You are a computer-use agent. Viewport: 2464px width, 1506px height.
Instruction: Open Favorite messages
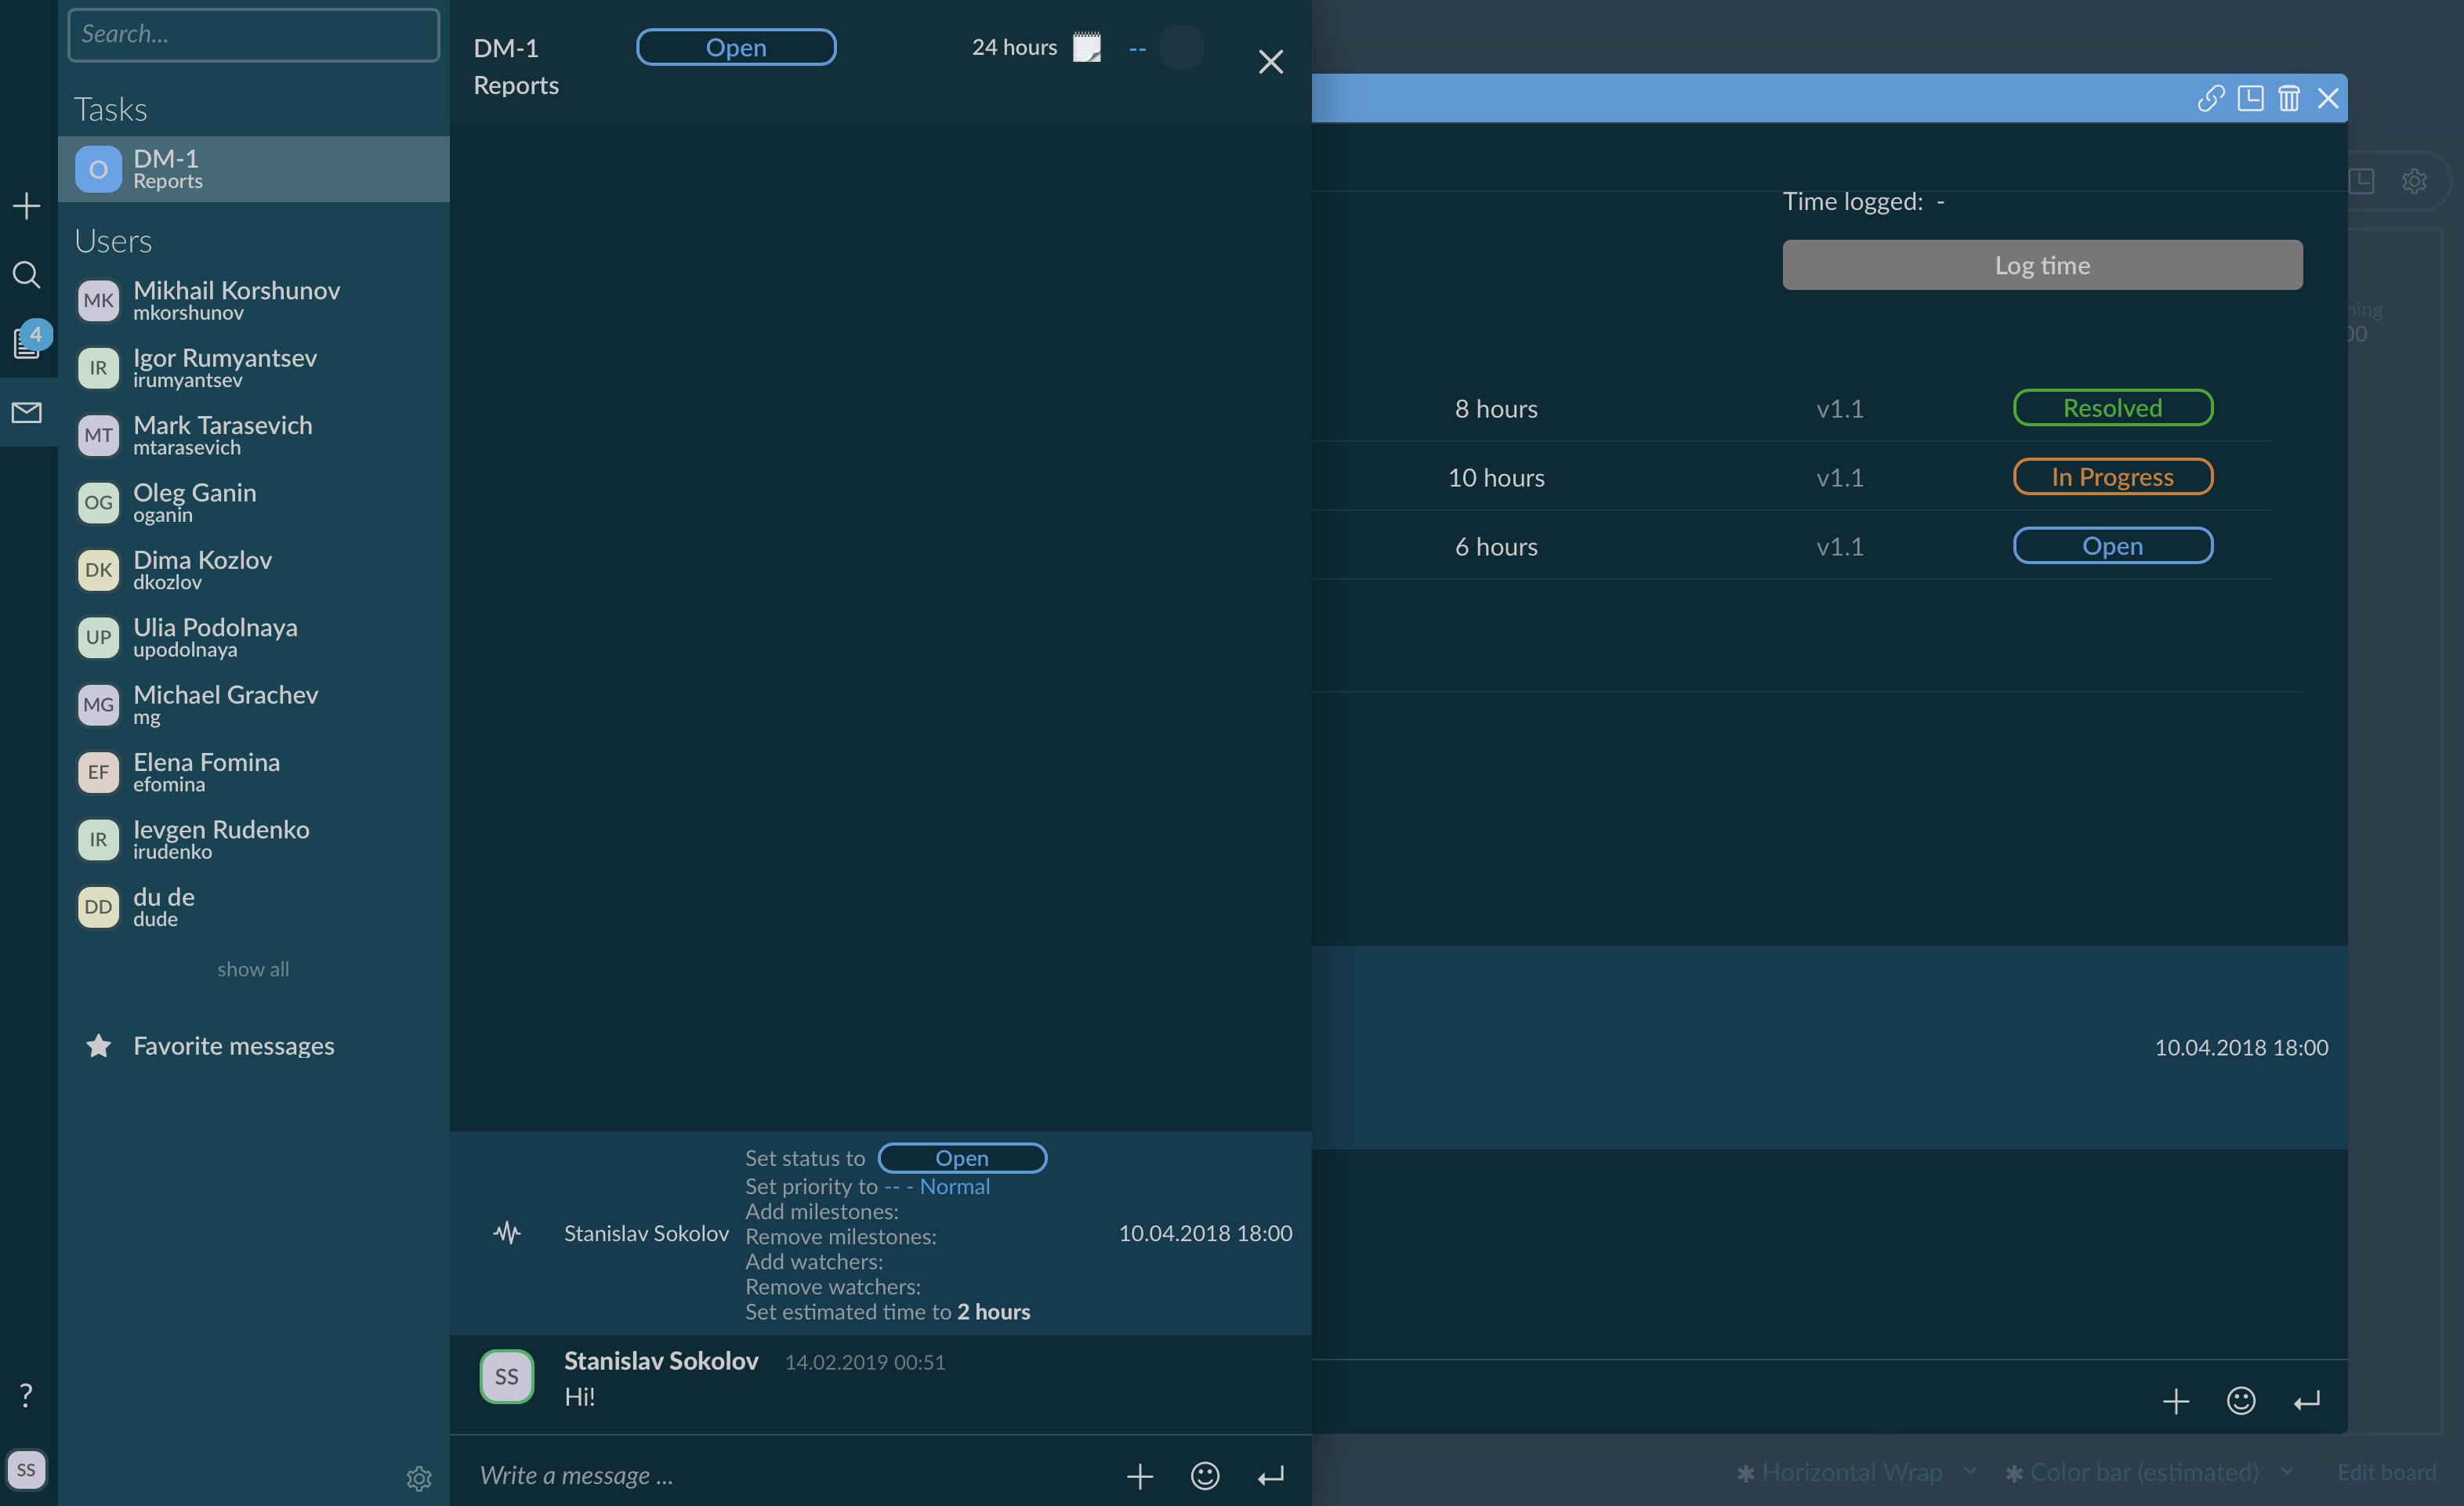[x=233, y=1046]
